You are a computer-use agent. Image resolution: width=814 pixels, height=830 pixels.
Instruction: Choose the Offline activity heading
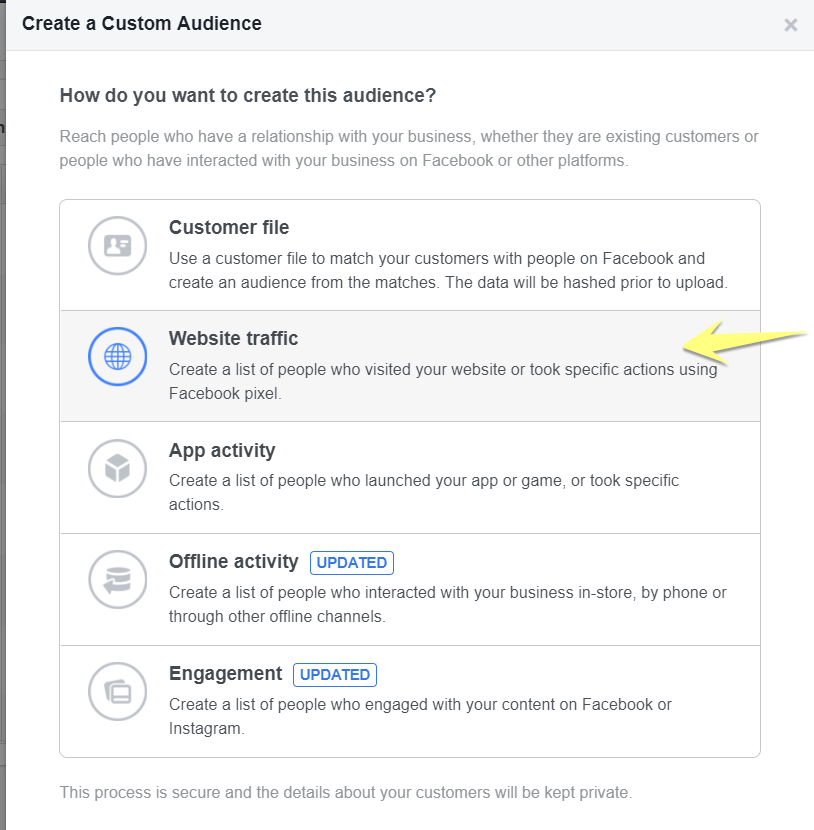[x=233, y=562]
